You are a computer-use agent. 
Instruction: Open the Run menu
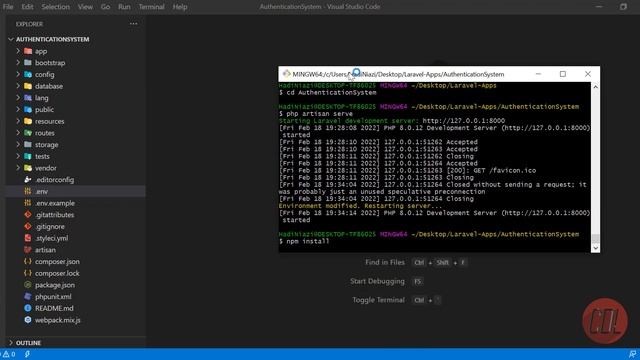124,7
